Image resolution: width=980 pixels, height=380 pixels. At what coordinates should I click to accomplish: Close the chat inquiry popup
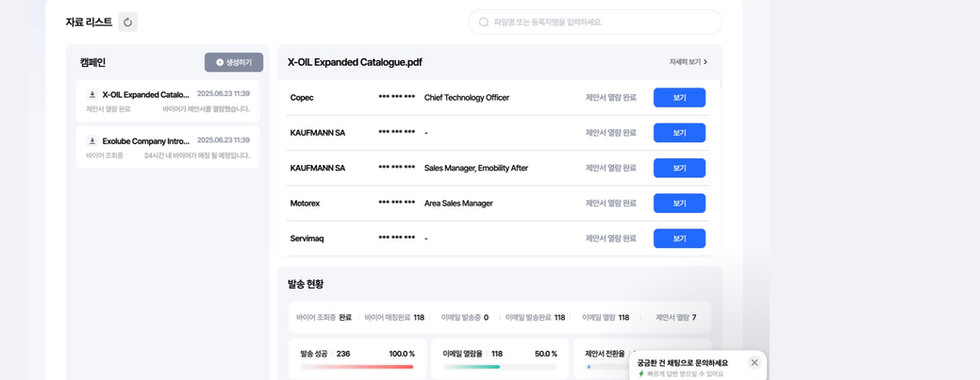tap(754, 362)
